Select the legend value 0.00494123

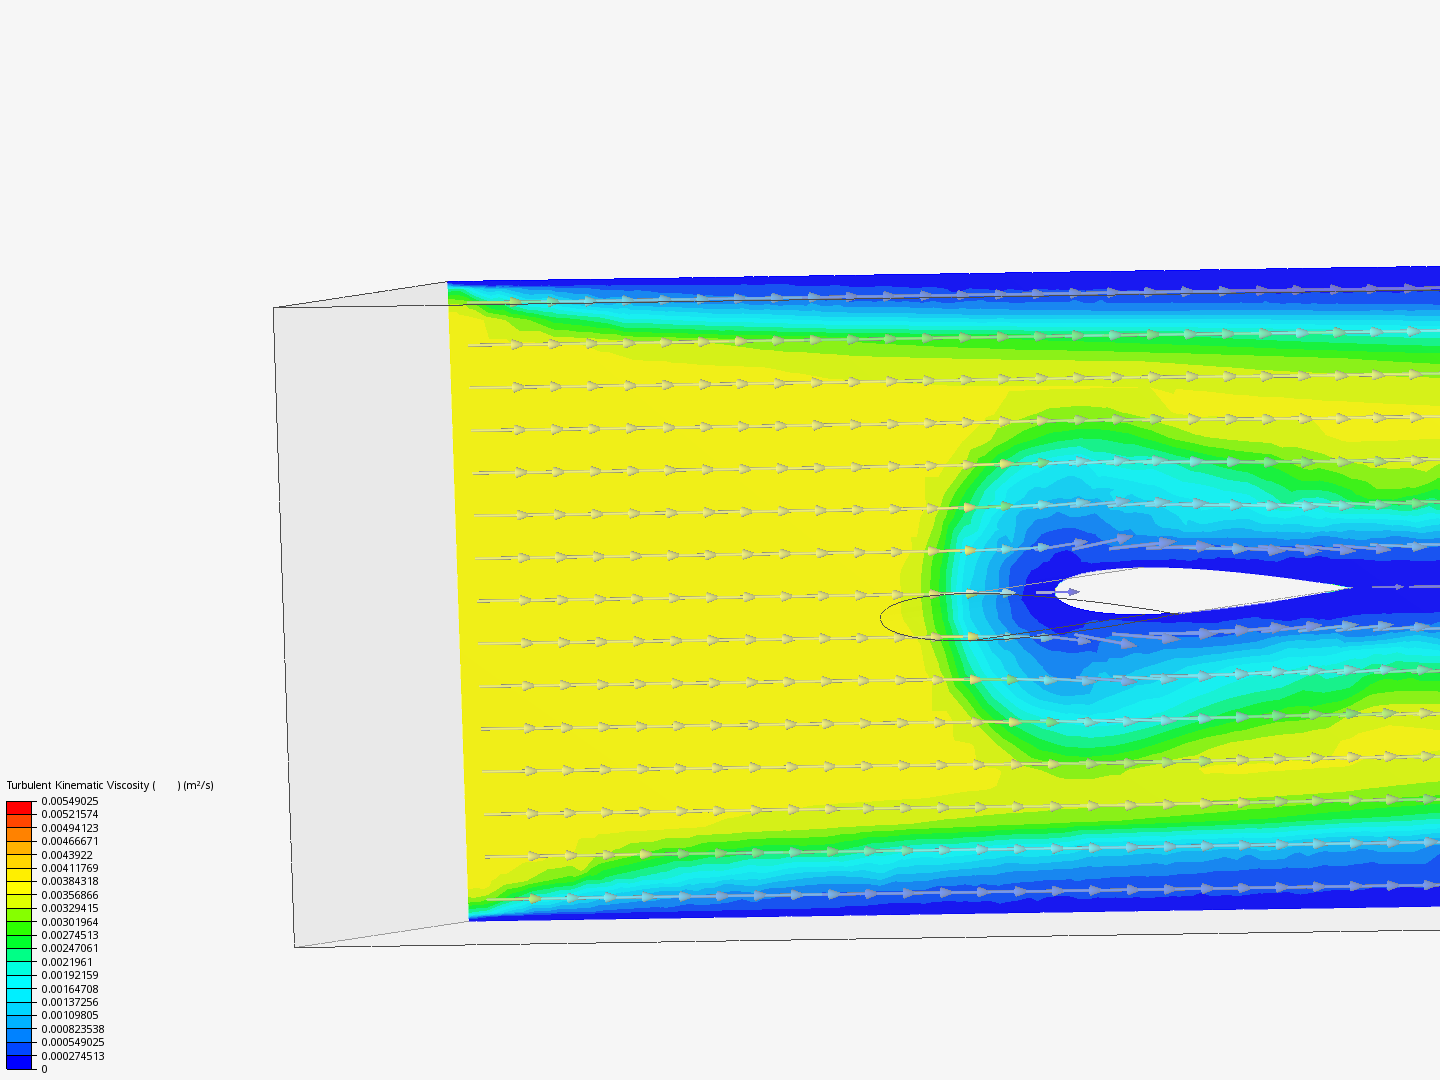pos(70,828)
